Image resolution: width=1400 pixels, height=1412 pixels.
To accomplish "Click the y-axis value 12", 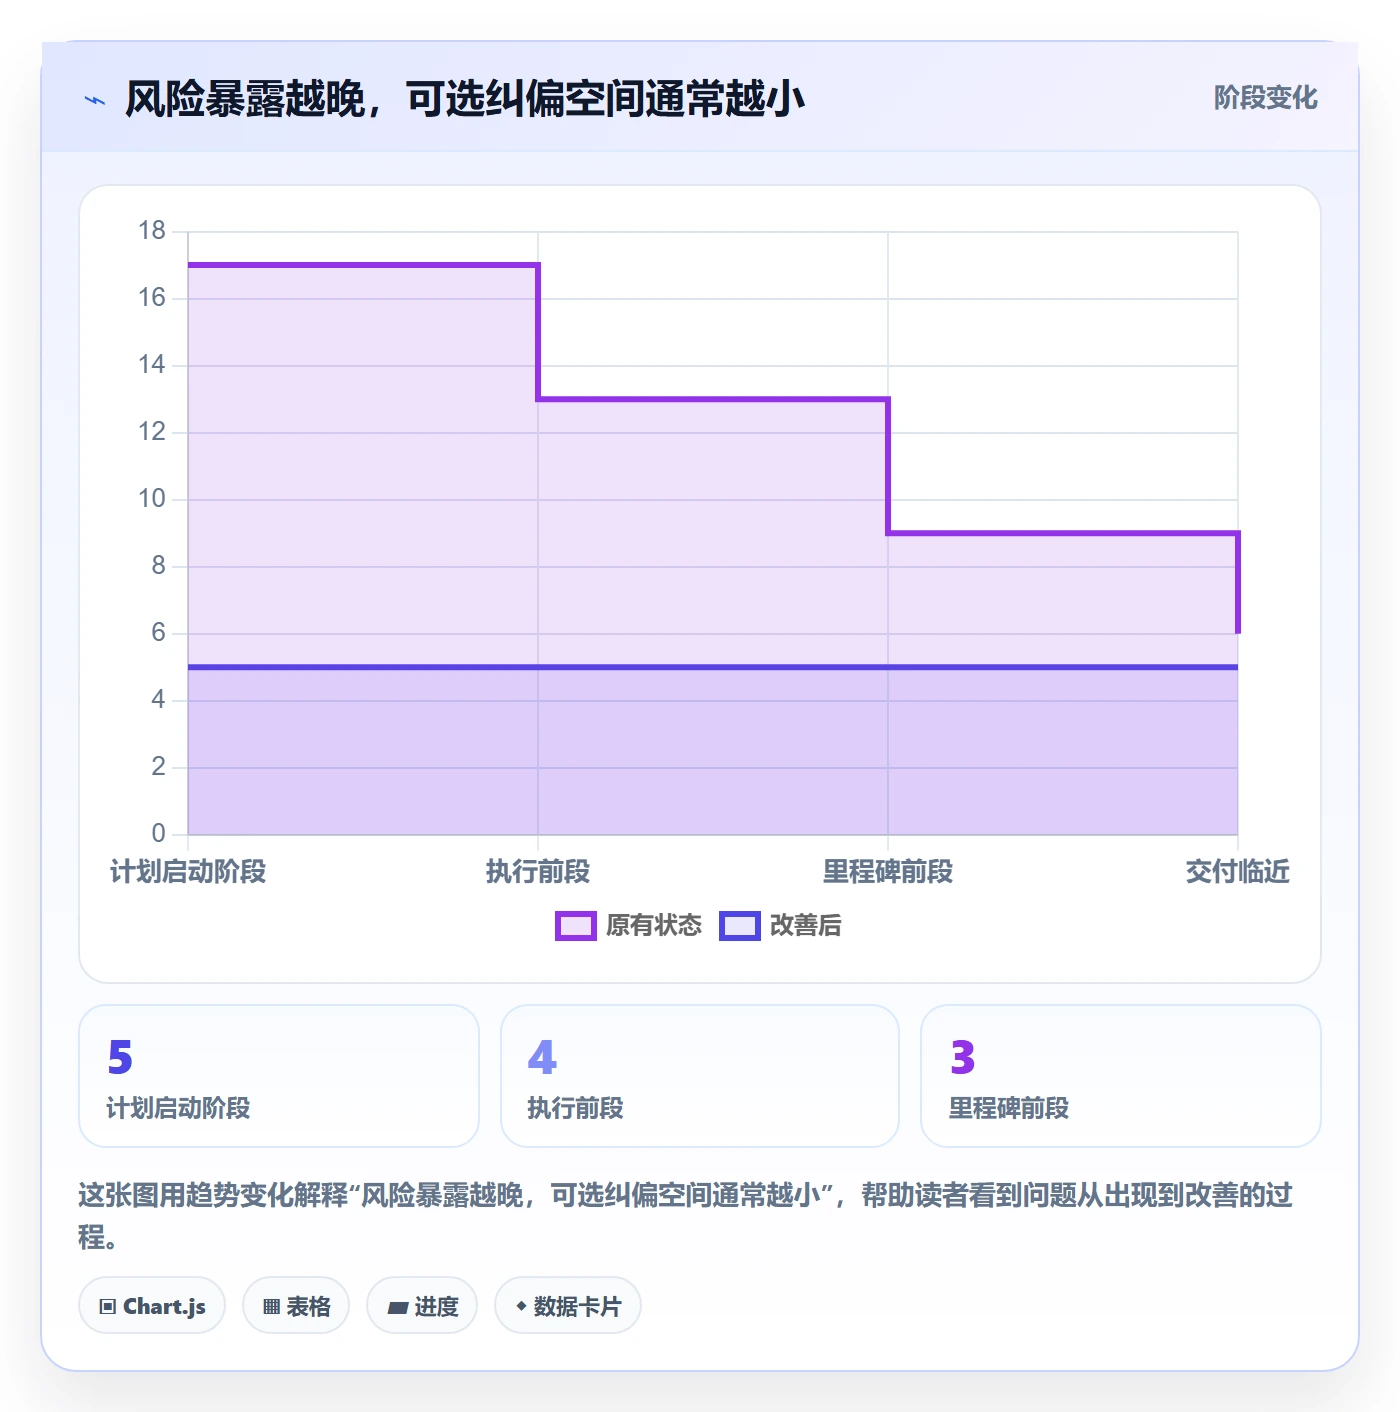I will coord(152,432).
